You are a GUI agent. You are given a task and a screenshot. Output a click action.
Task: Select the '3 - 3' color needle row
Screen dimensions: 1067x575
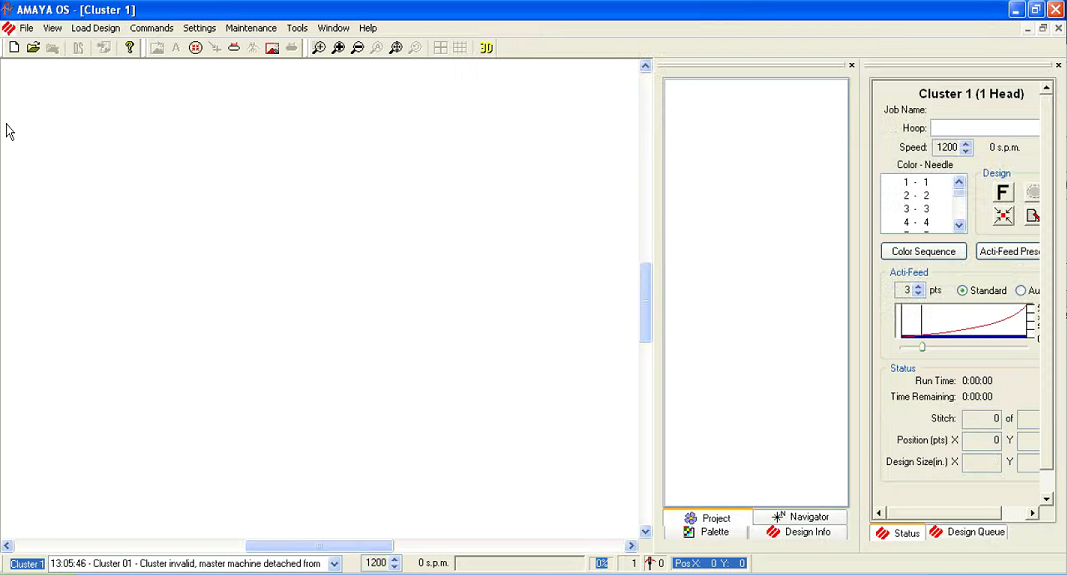pos(917,209)
